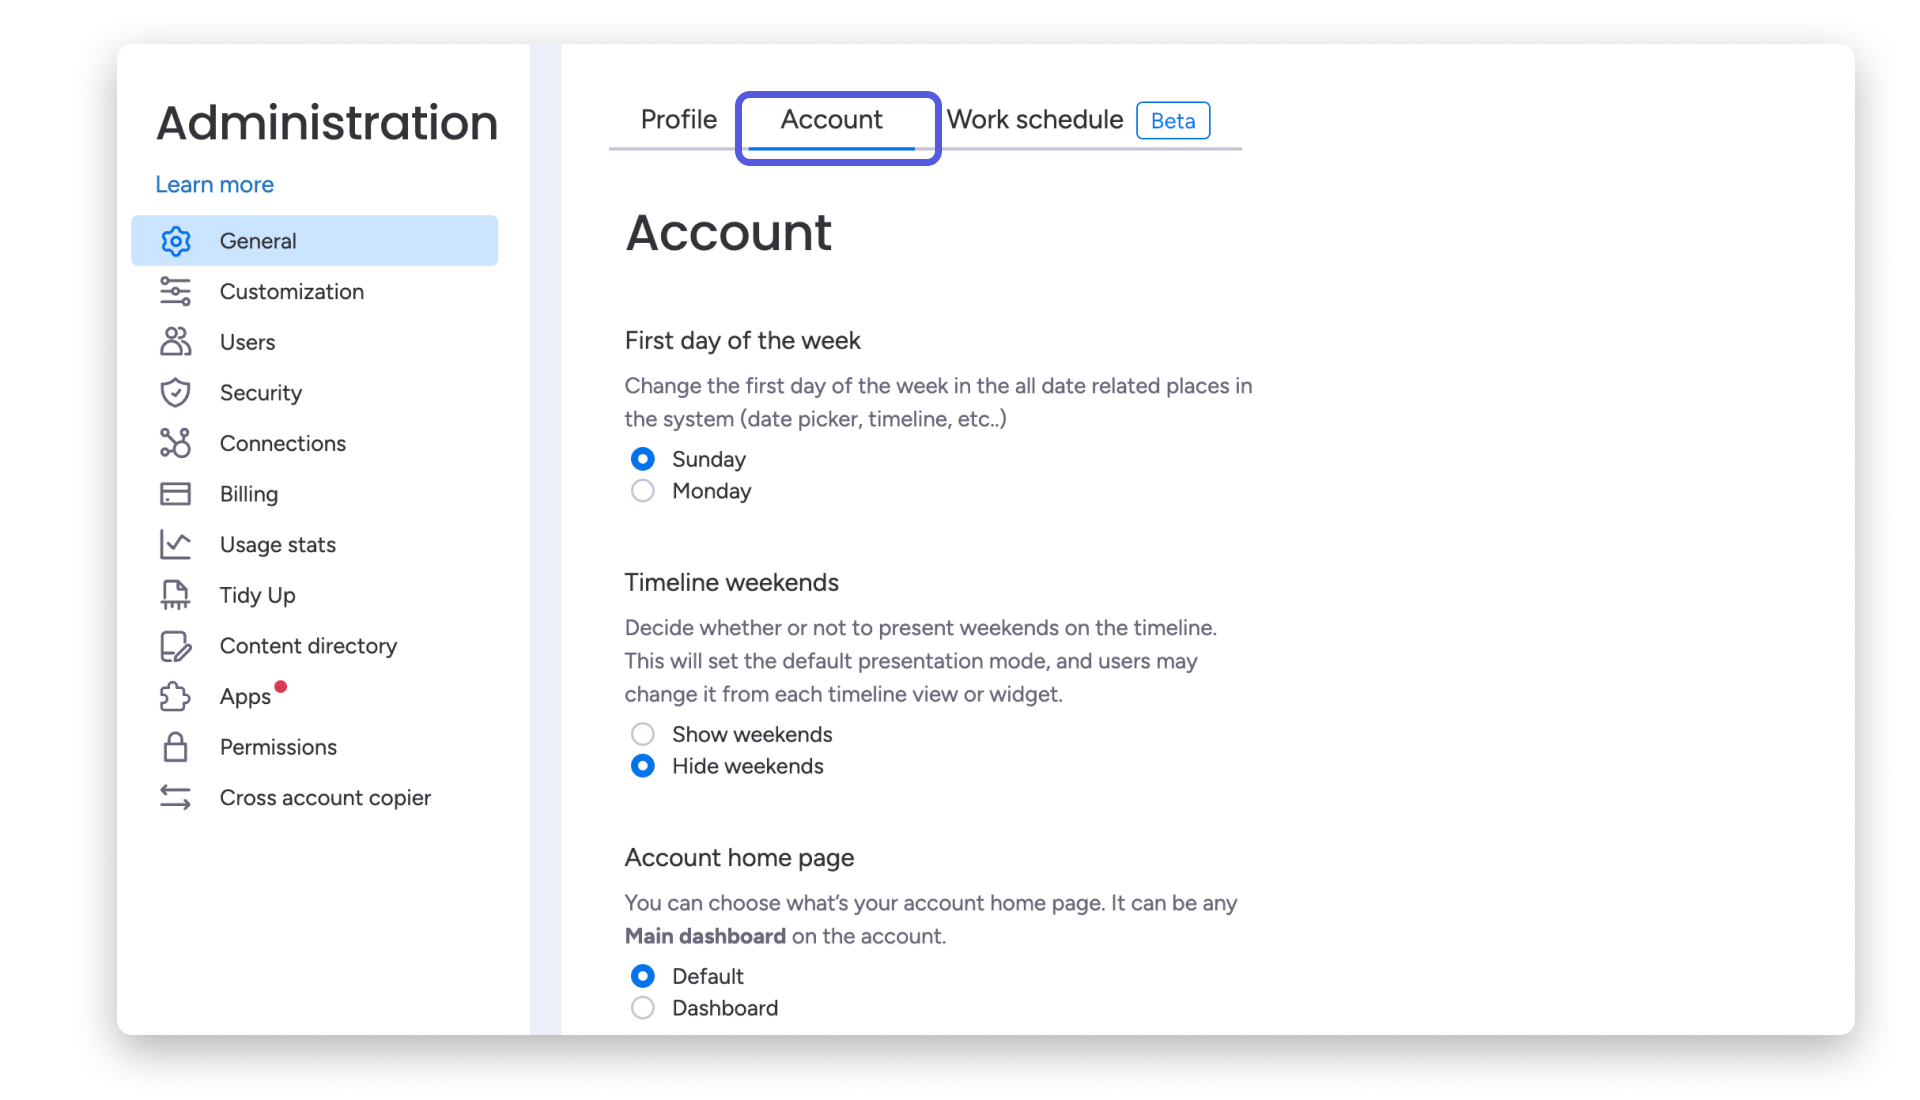Screen dimensions: 1920x1100
Task: Select the Hide weekends option
Action: (643, 766)
